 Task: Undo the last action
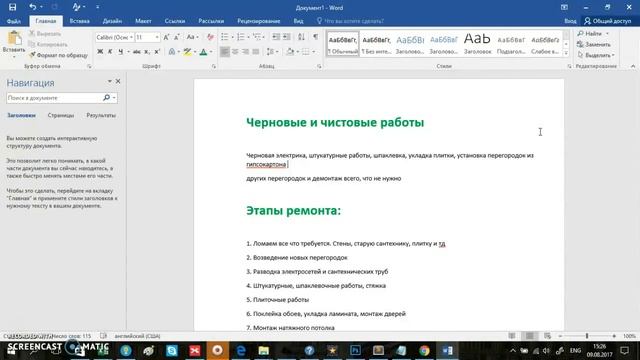coord(33,7)
